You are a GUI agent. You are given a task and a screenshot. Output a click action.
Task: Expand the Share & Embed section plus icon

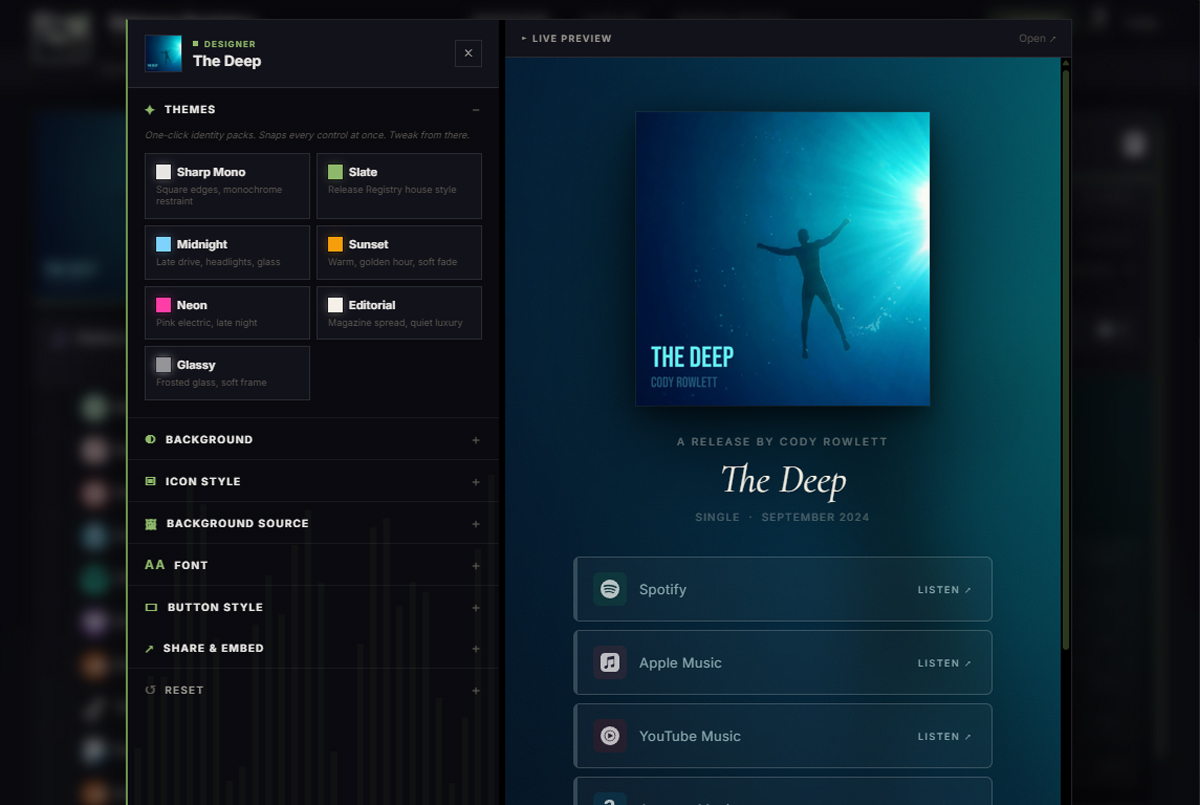(476, 649)
